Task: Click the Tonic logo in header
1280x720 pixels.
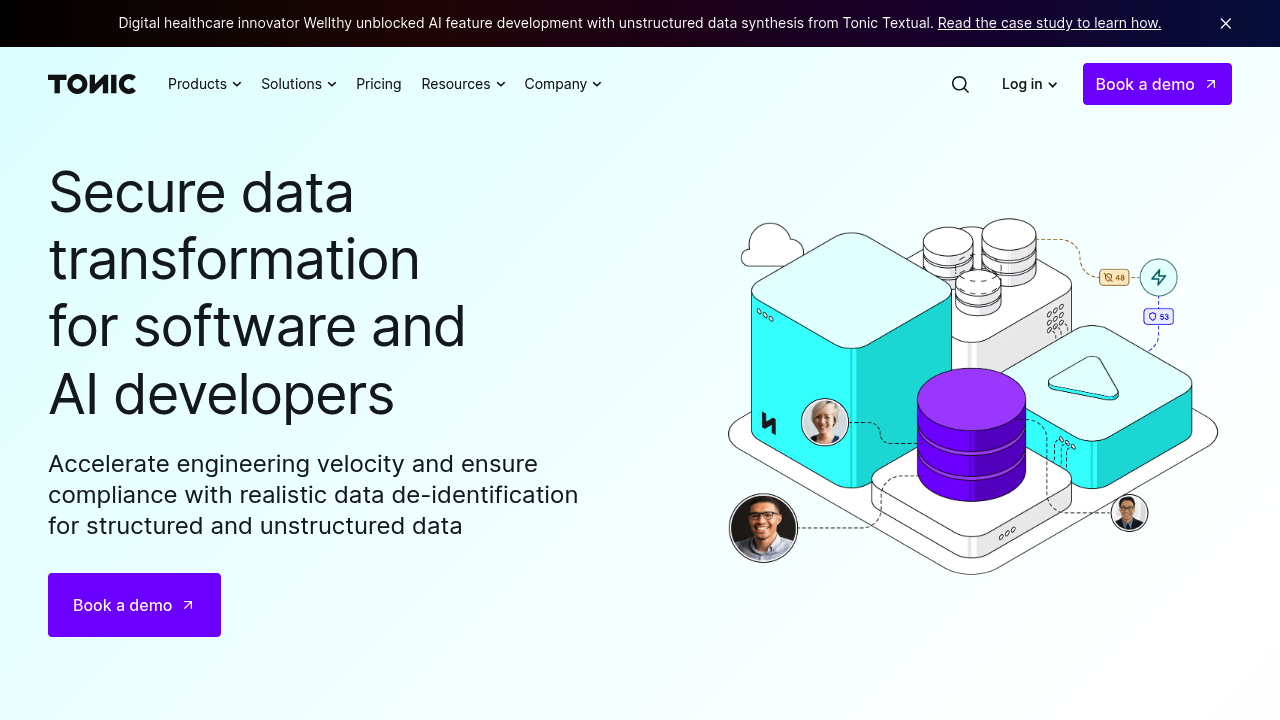Action: click(92, 84)
